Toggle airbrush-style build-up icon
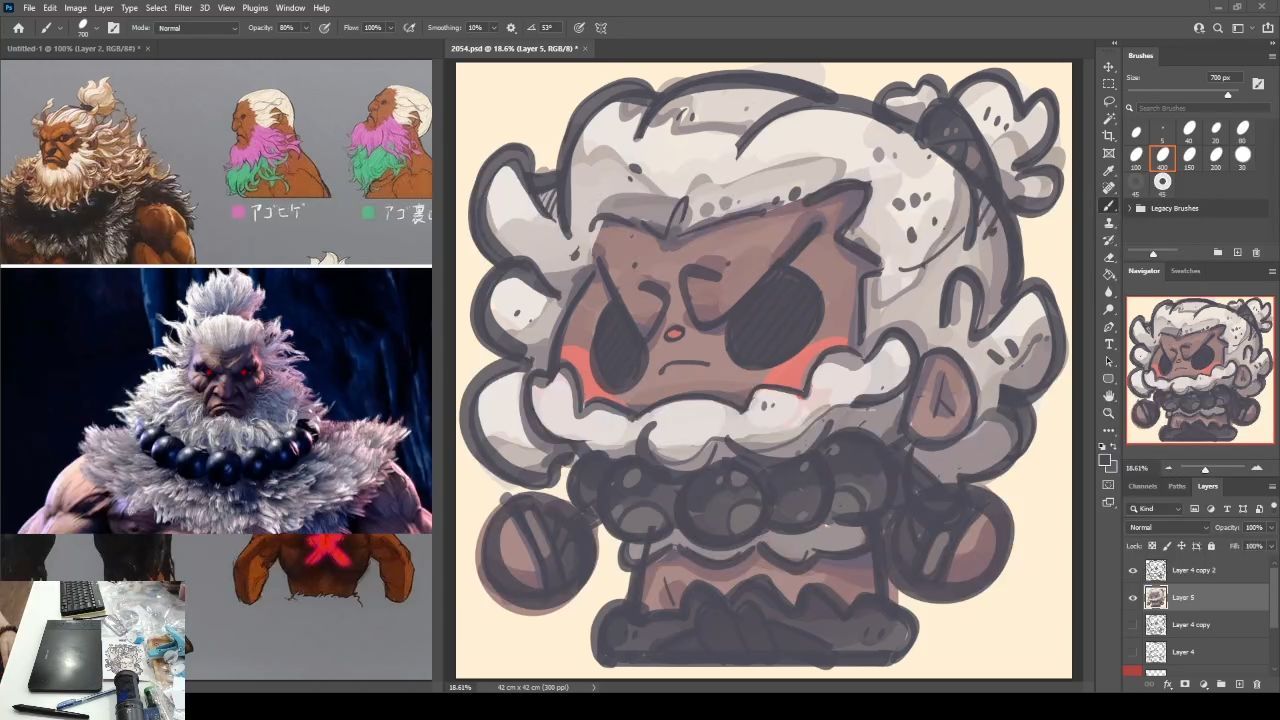 click(409, 28)
